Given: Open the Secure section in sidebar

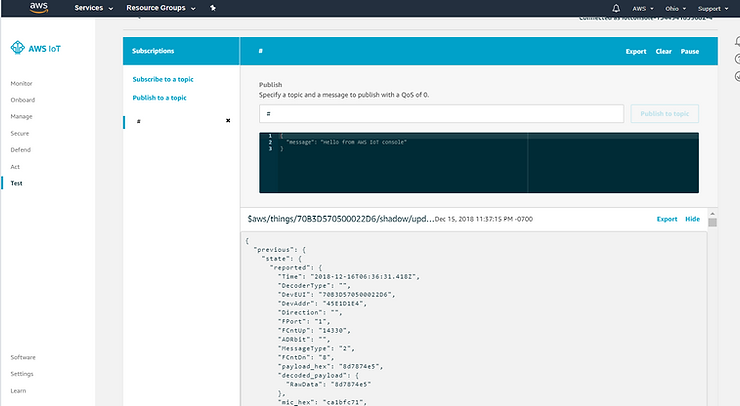Looking at the screenshot, I should point(19,133).
